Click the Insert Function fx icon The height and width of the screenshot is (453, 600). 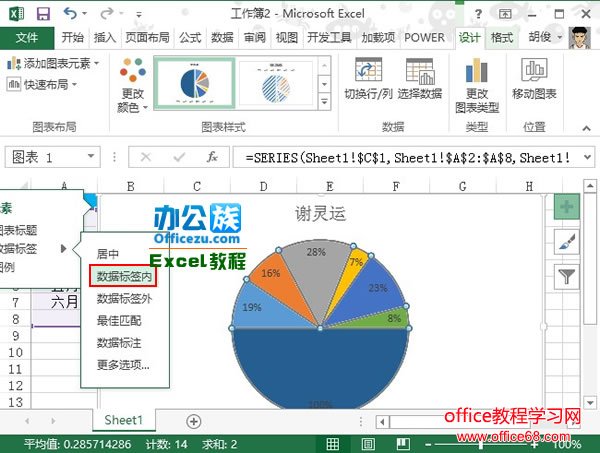(x=212, y=157)
